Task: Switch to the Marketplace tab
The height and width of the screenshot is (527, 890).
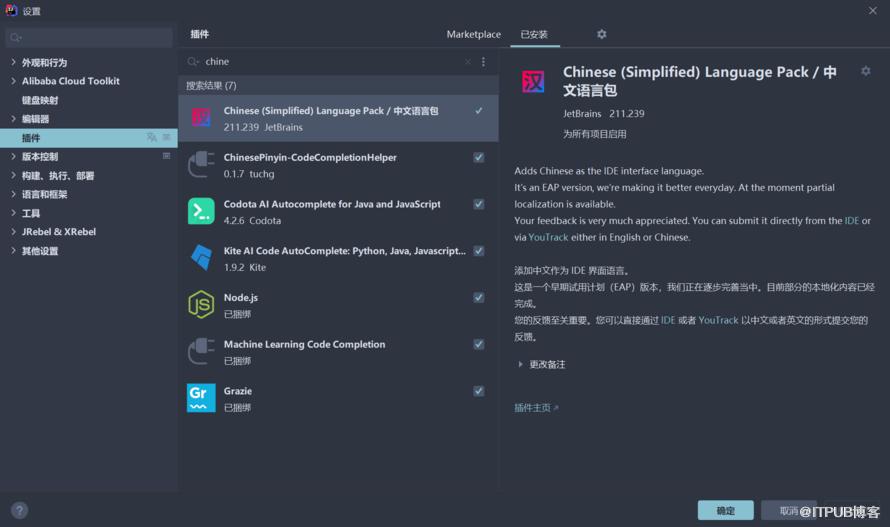Action: click(x=473, y=34)
